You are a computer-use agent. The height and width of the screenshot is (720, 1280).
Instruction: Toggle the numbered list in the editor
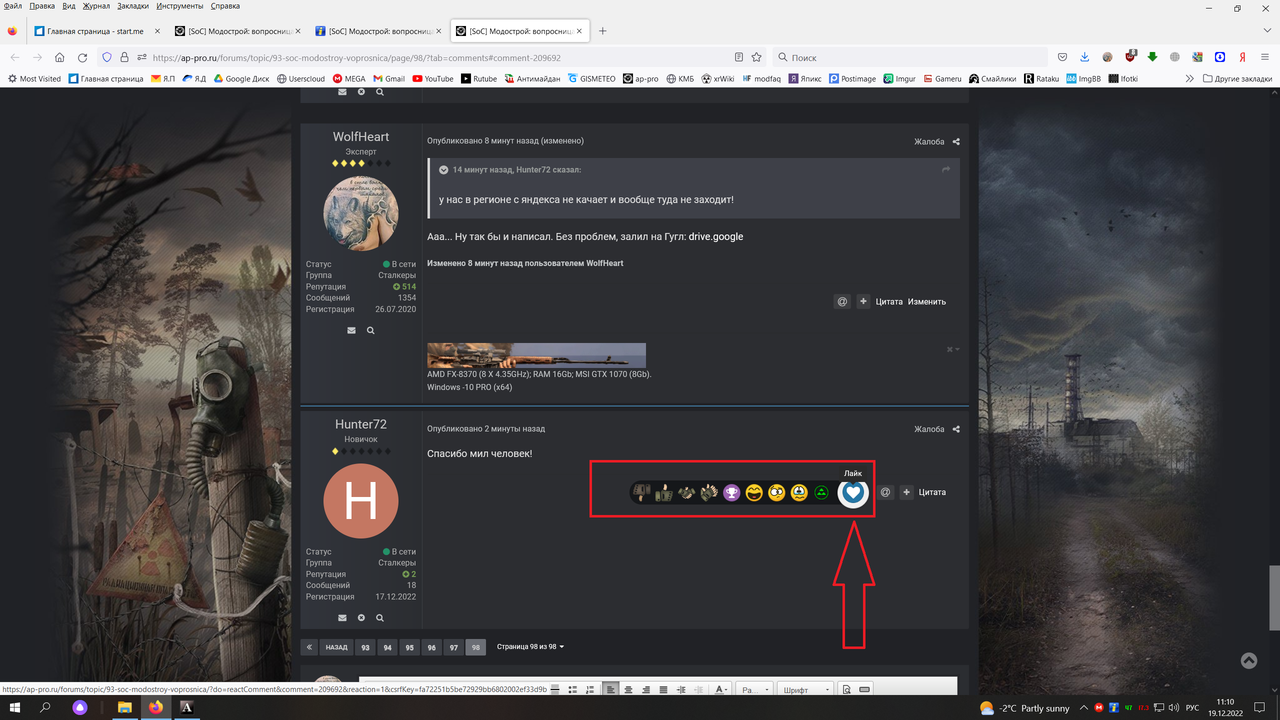point(590,689)
